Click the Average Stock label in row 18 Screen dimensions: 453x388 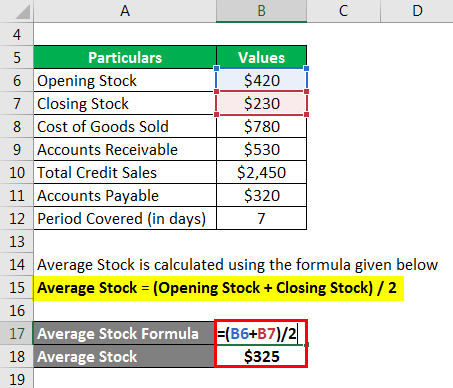click(124, 356)
